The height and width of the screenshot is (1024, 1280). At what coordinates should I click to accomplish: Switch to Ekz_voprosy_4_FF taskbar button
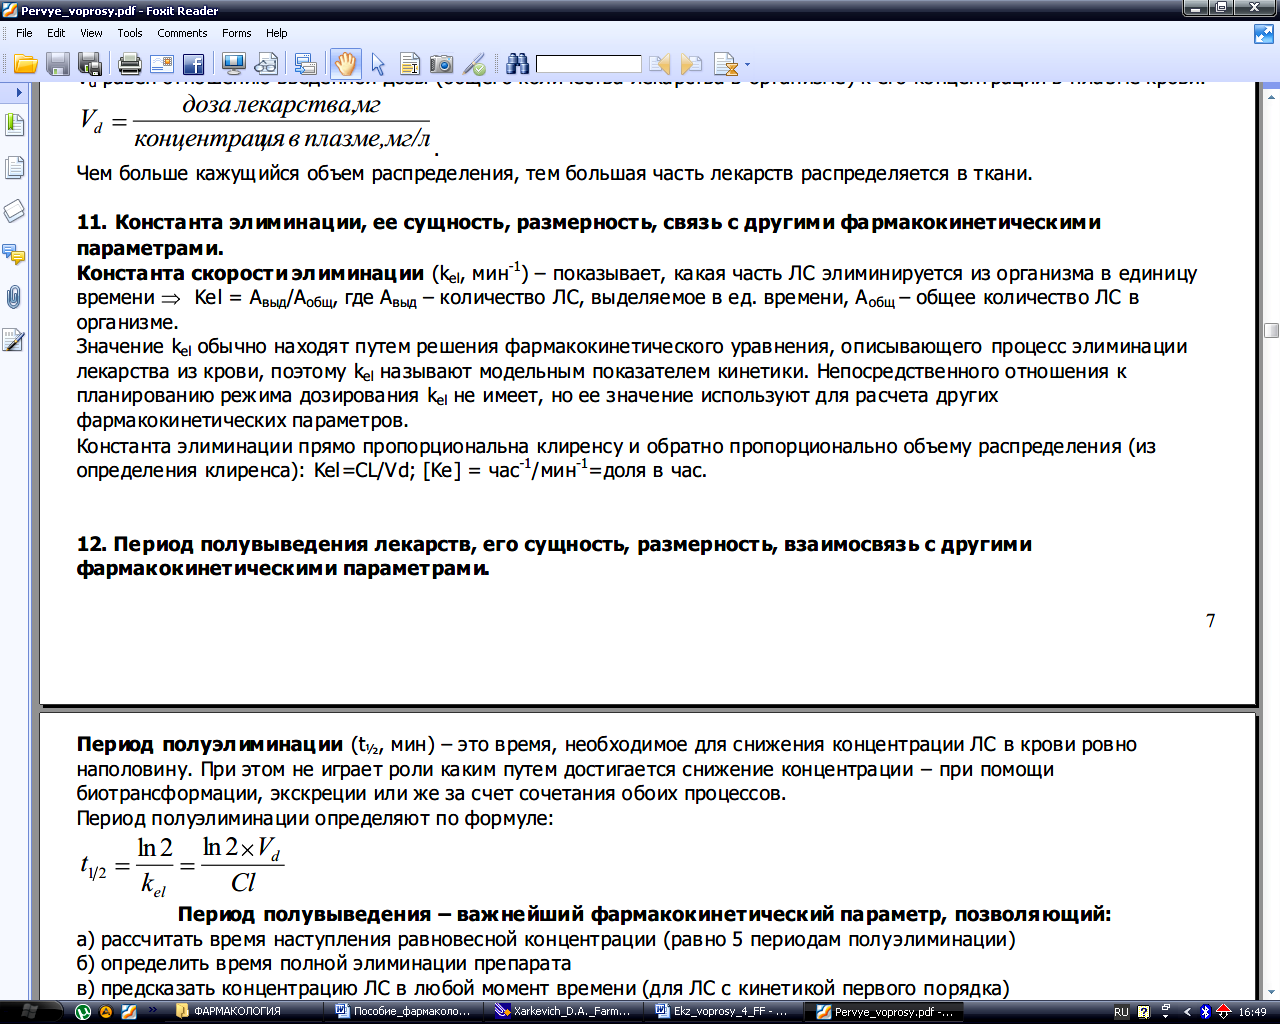[725, 1012]
